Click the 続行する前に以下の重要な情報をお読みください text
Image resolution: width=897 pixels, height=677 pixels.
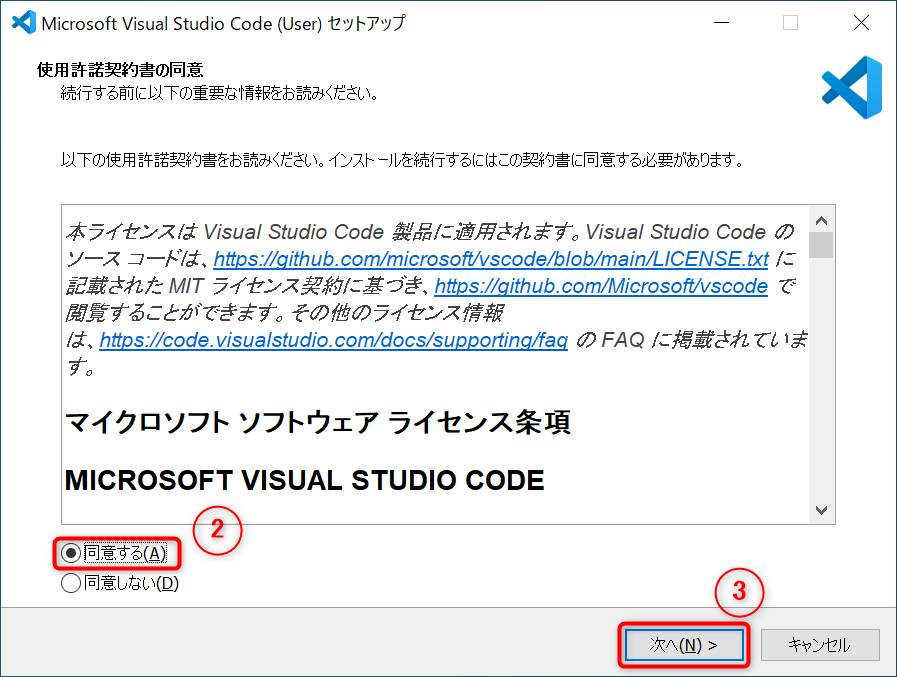tap(220, 93)
